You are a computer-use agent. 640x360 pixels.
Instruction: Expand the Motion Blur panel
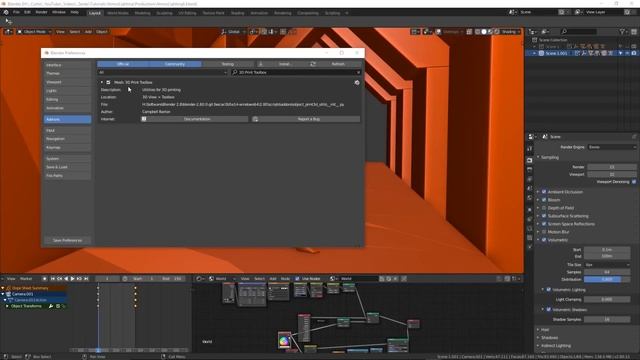click(x=538, y=232)
